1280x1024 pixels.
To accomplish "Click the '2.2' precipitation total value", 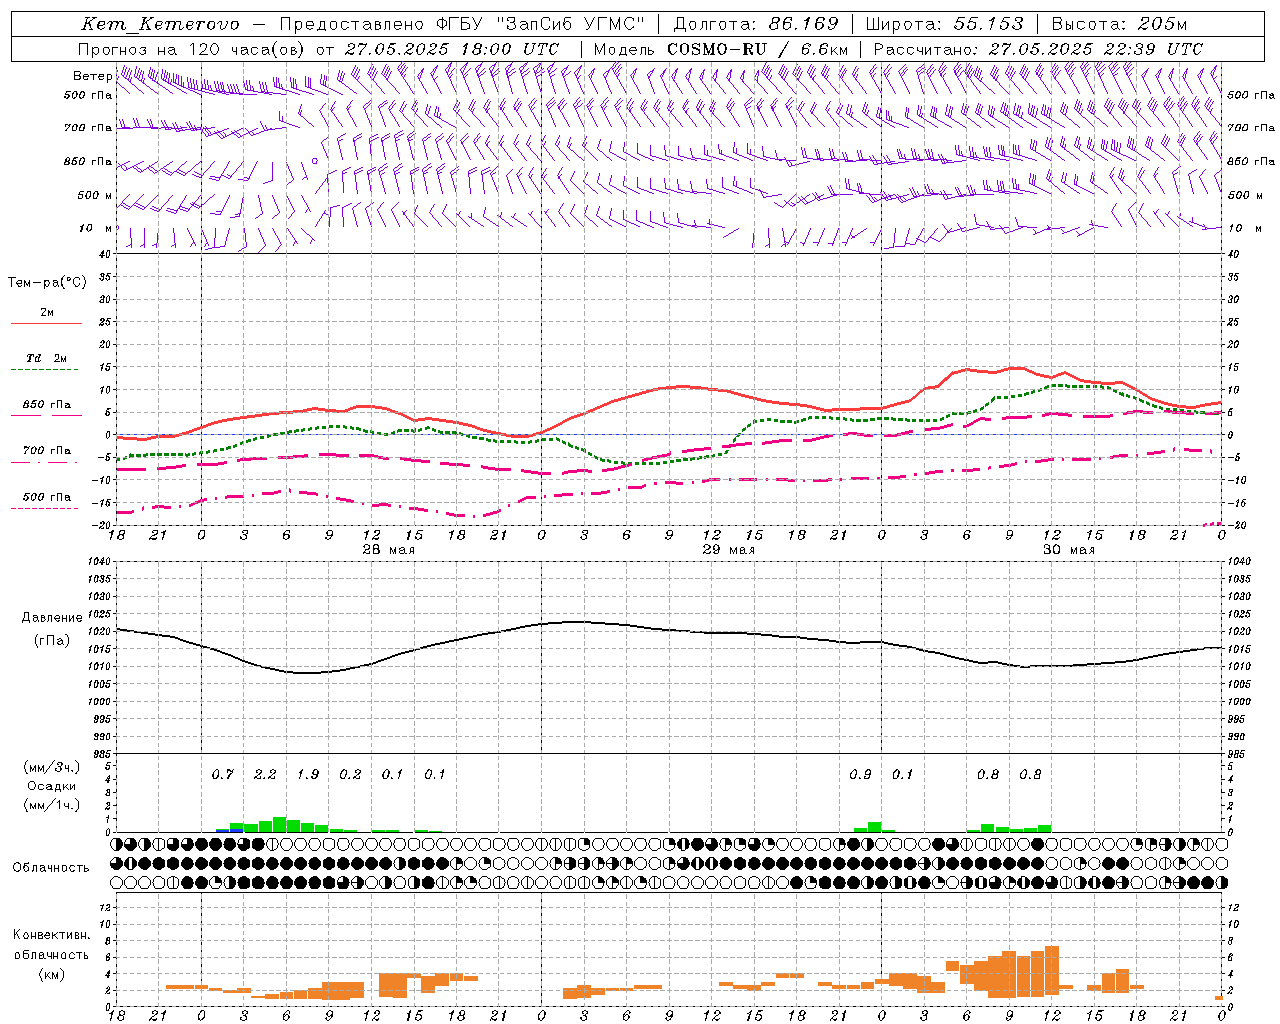I will tap(265, 774).
